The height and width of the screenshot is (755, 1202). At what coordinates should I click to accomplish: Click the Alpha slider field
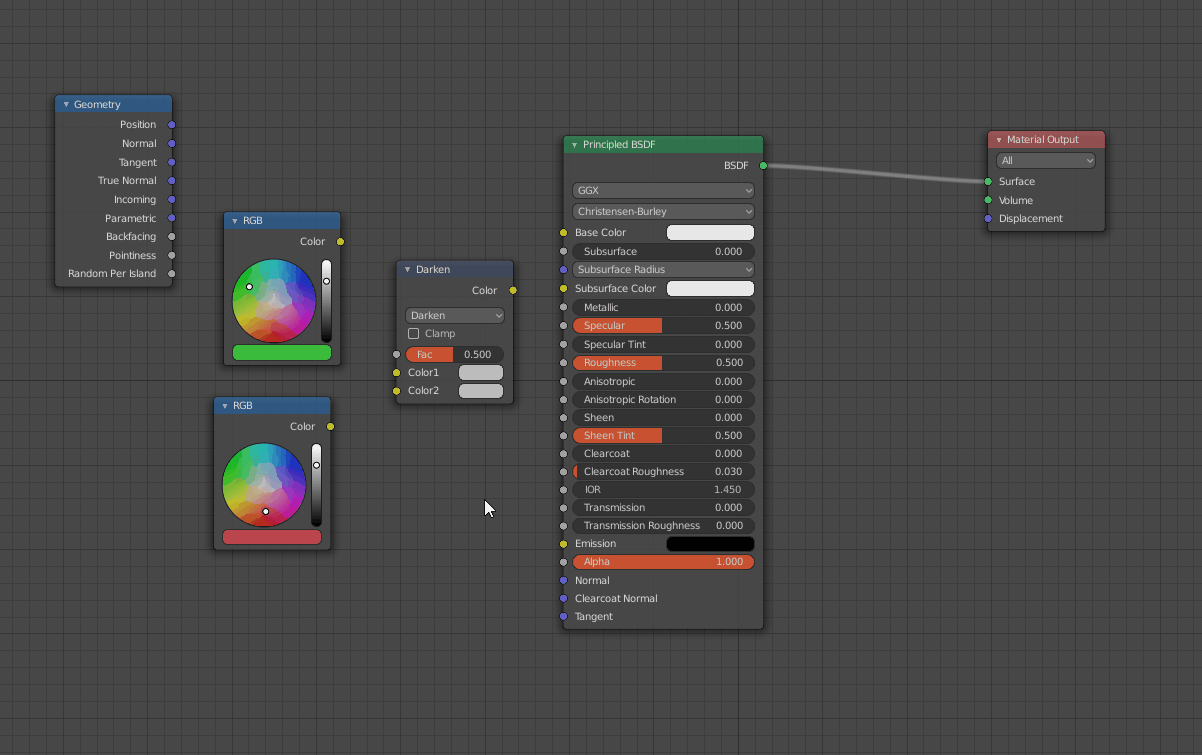(664, 562)
